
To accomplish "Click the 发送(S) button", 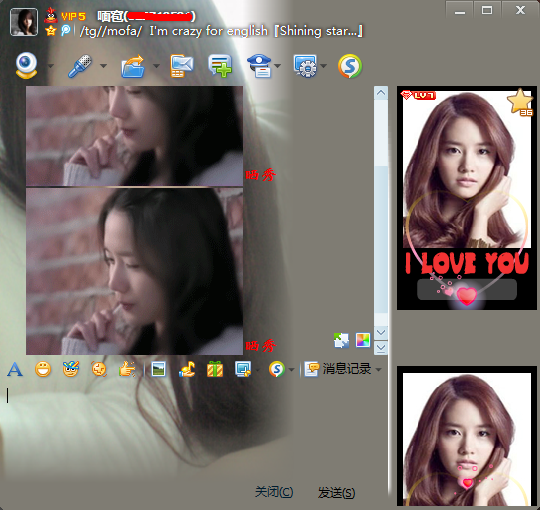I will pyautogui.click(x=336, y=492).
